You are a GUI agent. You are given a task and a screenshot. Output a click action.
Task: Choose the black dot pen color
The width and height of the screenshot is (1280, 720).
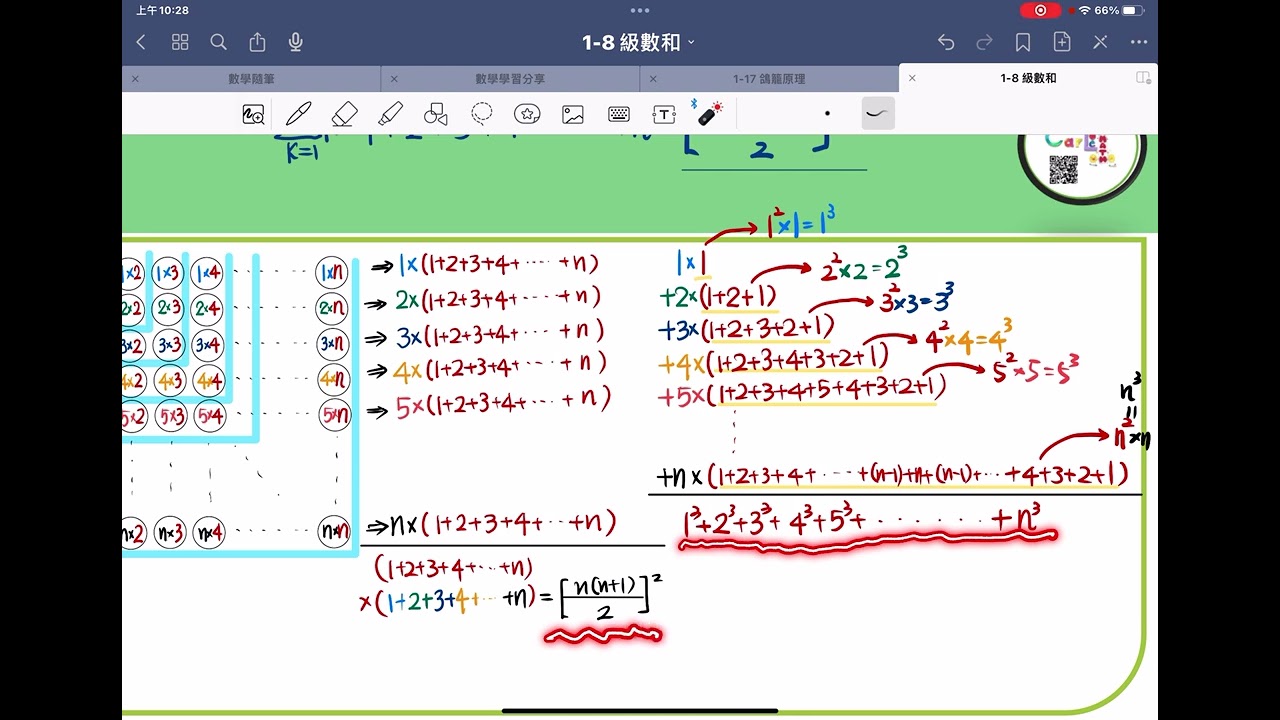pyautogui.click(x=827, y=113)
